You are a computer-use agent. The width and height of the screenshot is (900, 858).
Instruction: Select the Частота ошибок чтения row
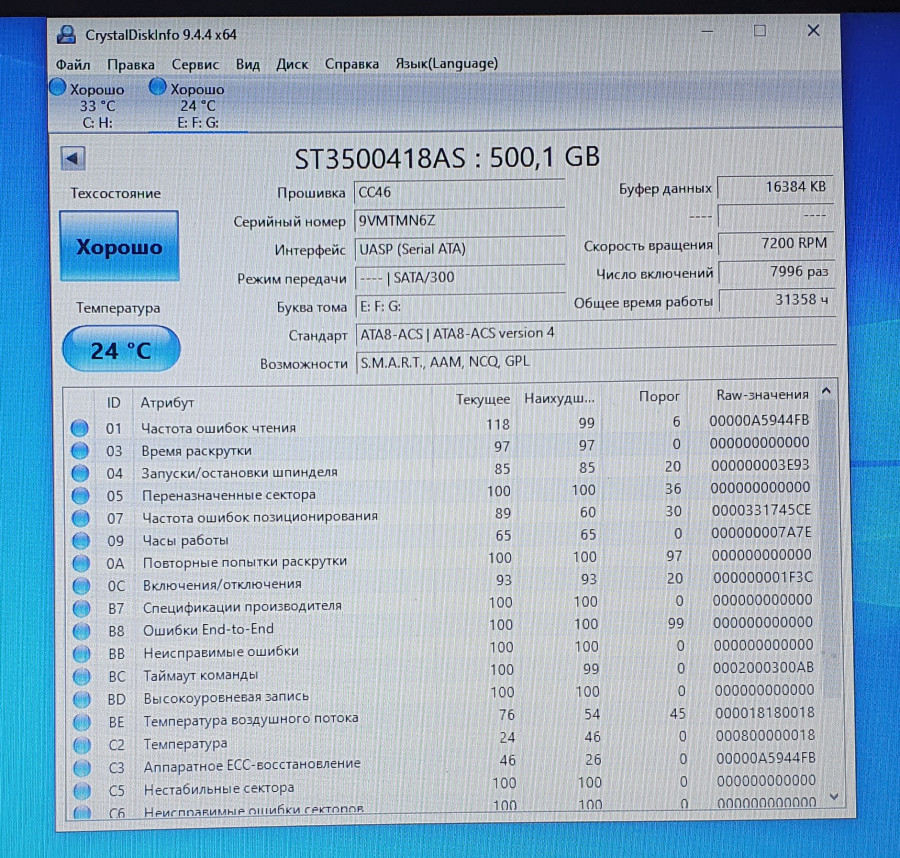442,425
